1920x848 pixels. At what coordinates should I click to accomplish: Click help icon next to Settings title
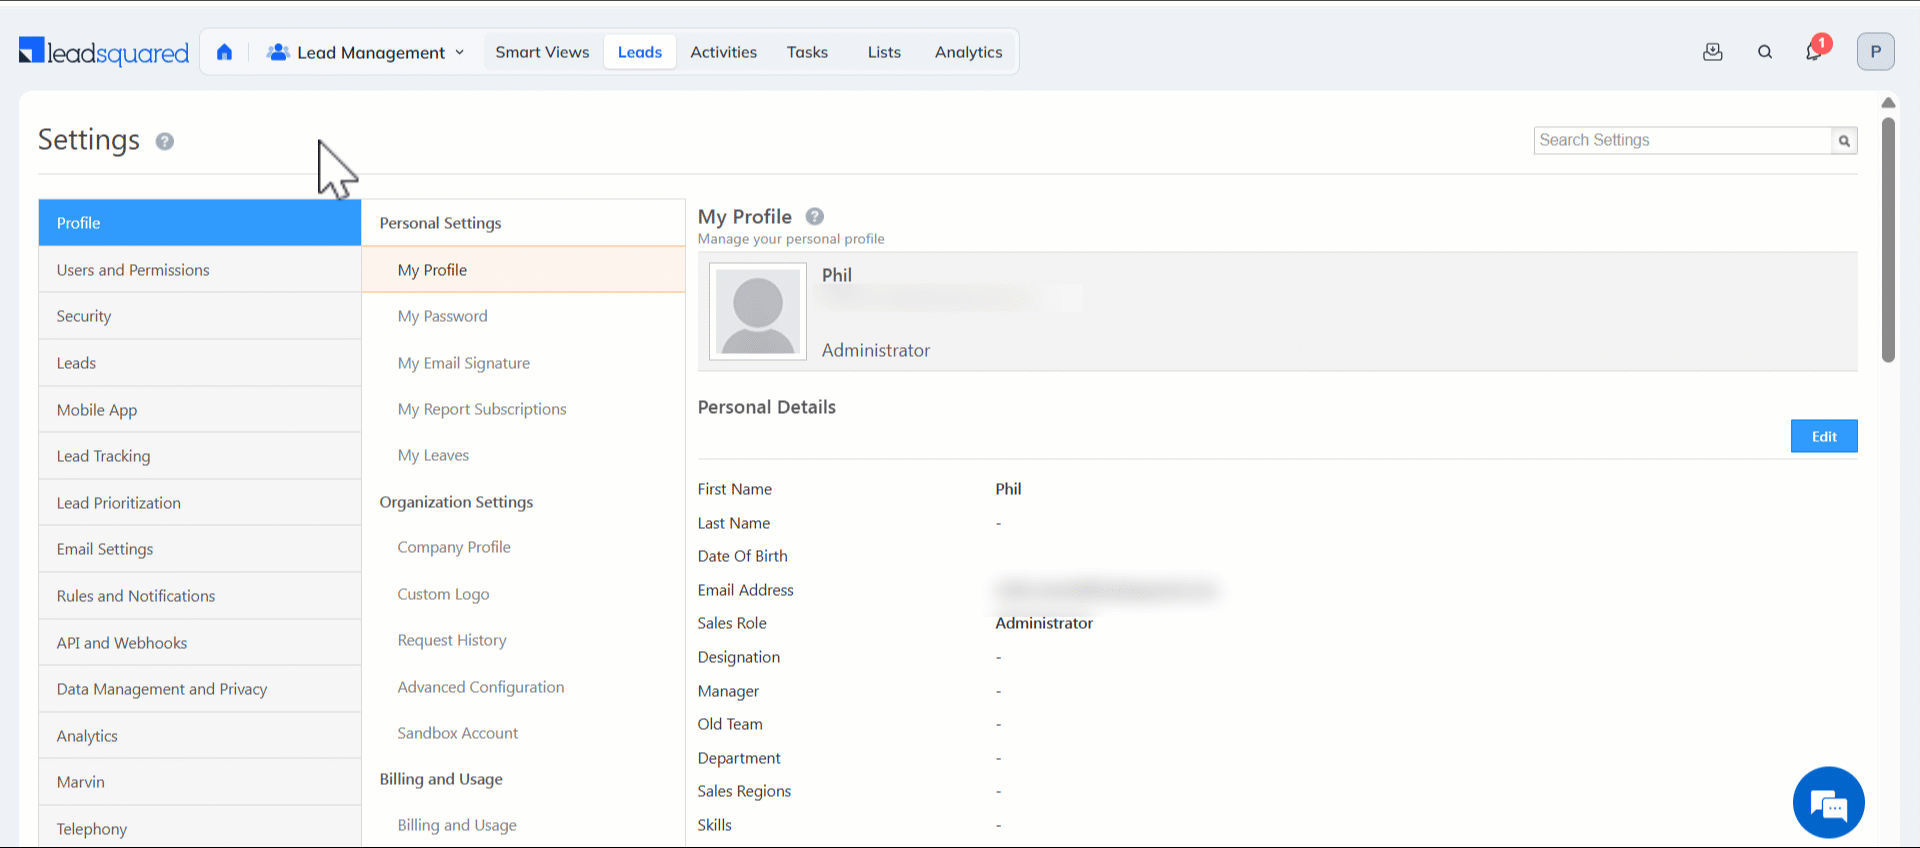[165, 142]
